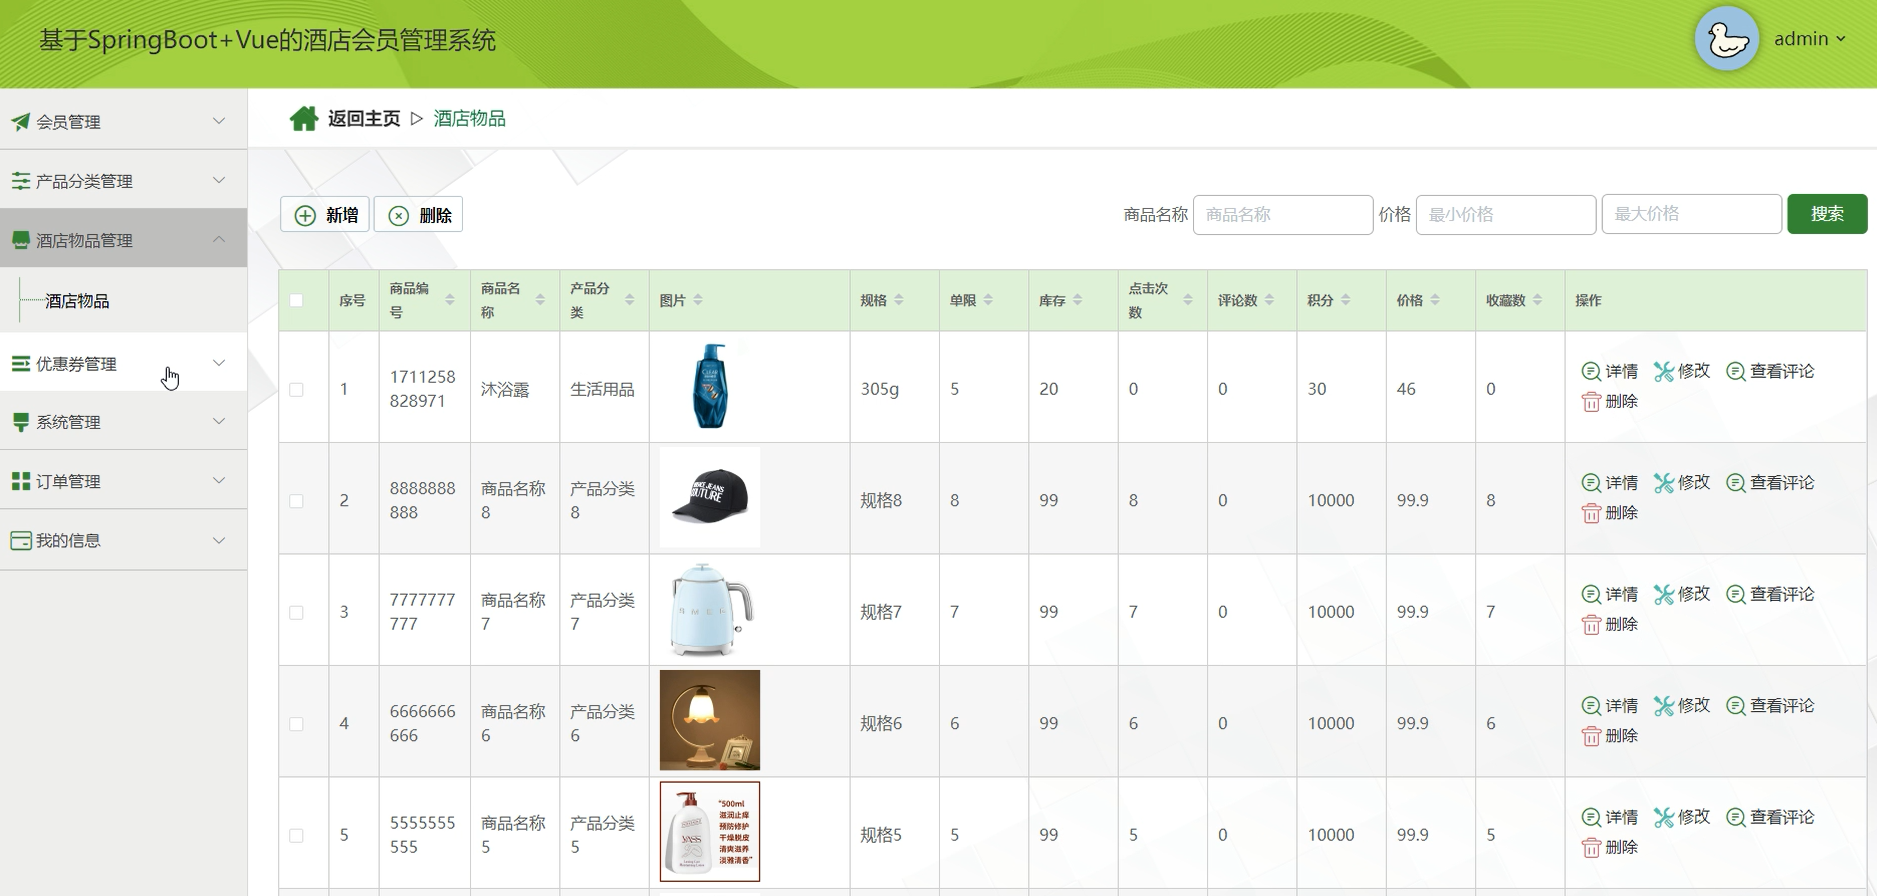Open the blue kettle product image

(710, 609)
